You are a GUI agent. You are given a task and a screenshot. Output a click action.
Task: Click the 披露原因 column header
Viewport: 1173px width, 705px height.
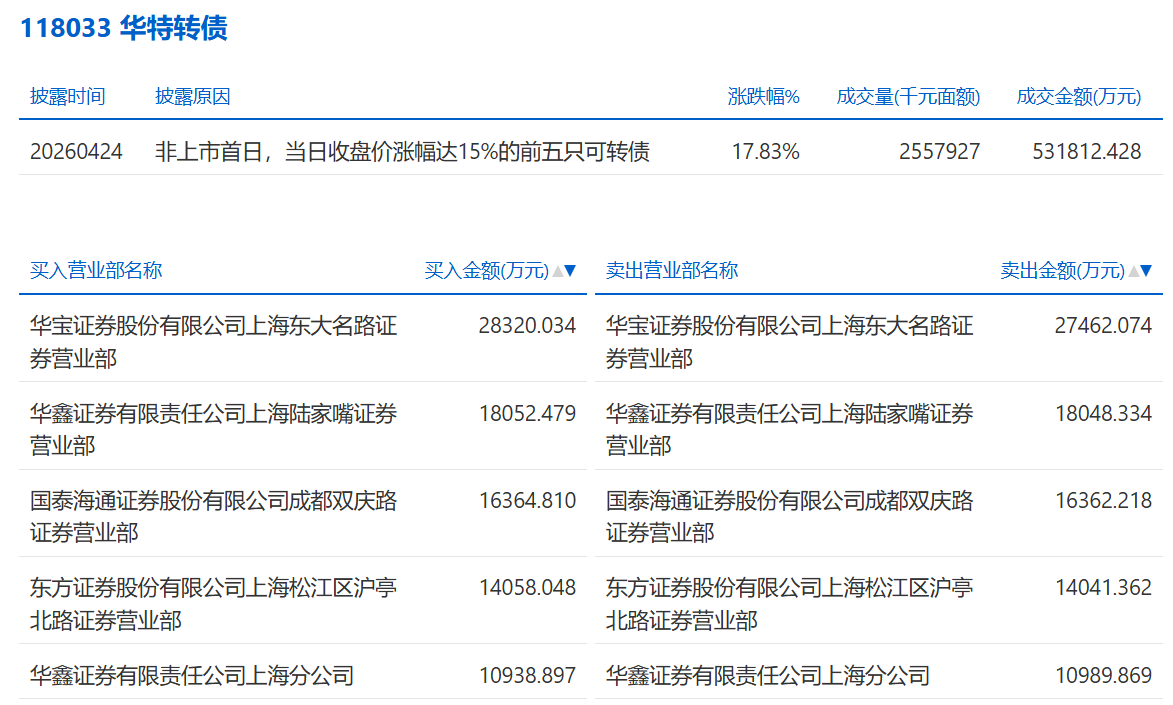pyautogui.click(x=192, y=97)
